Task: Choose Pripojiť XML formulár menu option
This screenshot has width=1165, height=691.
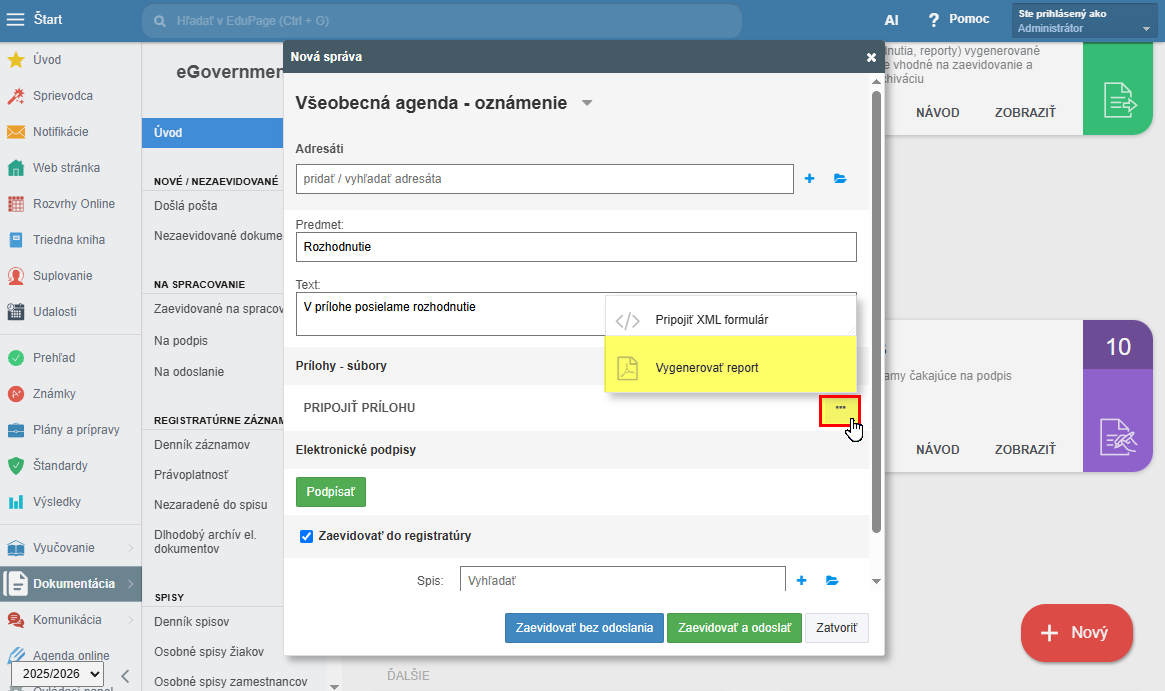Action: [x=711, y=320]
